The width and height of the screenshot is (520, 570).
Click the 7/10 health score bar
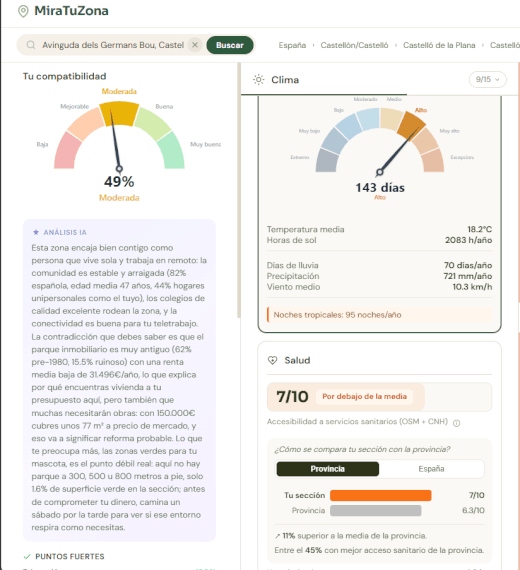click(379, 397)
